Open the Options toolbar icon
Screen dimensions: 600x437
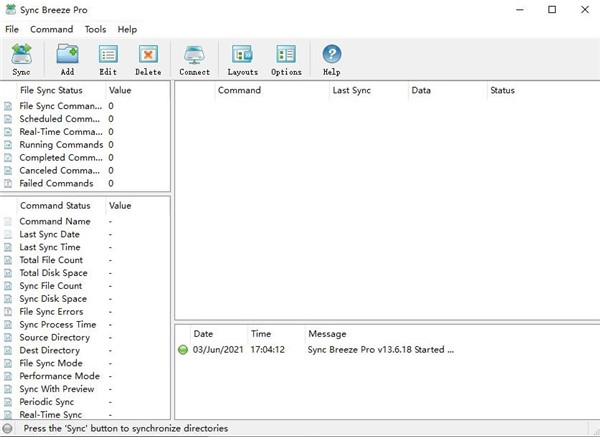pos(286,59)
